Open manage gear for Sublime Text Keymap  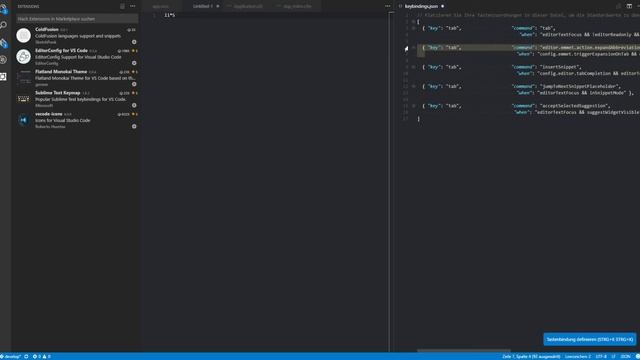134,105
